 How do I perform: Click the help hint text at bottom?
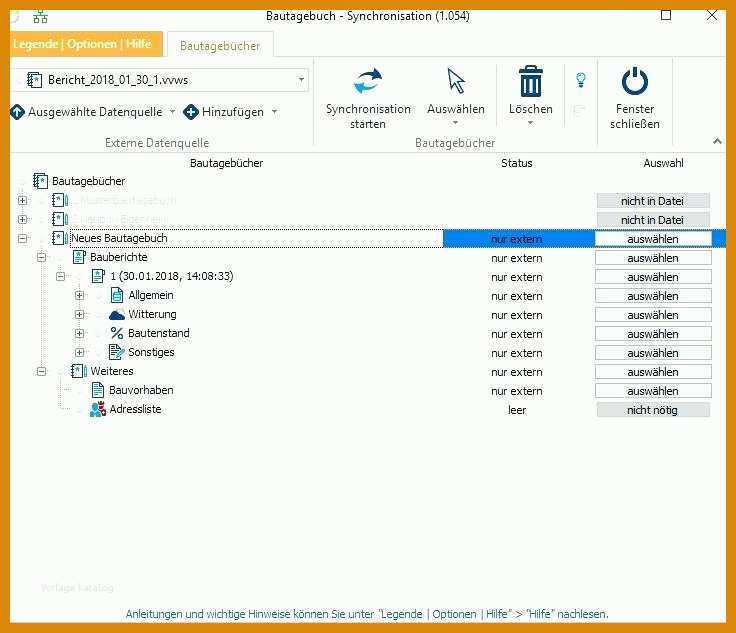tap(367, 614)
